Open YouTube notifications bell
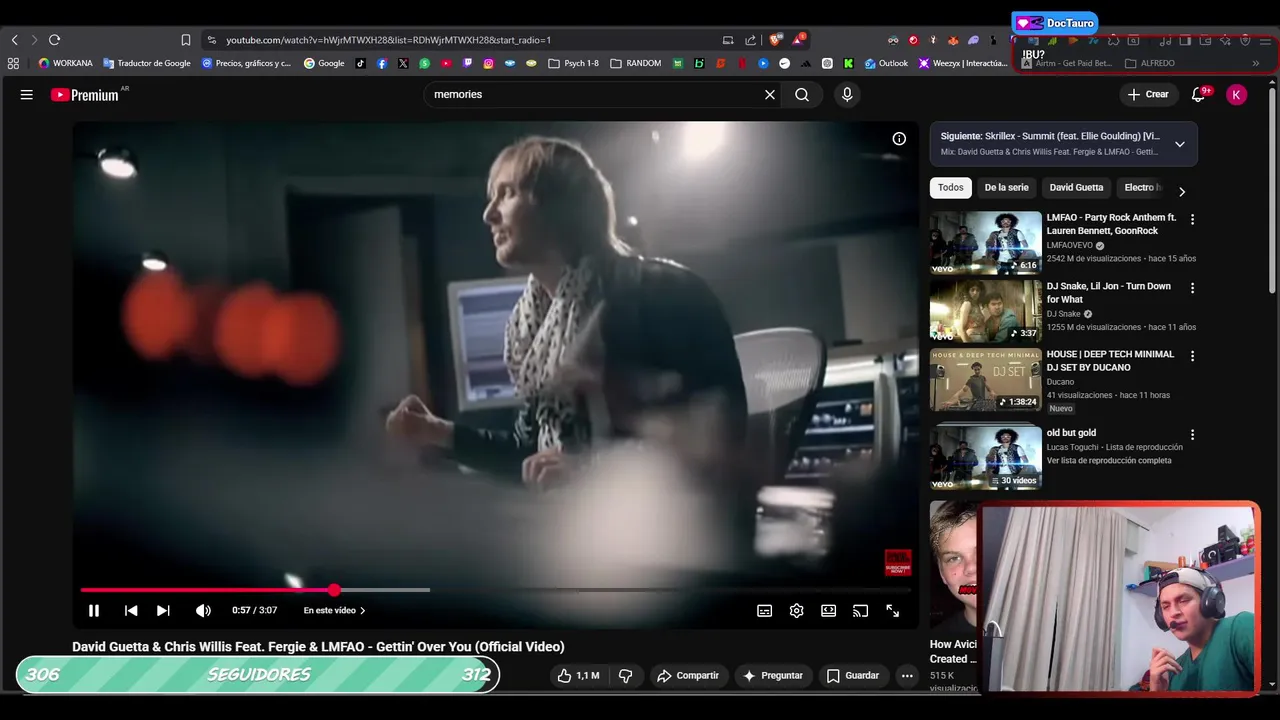 (x=1199, y=94)
